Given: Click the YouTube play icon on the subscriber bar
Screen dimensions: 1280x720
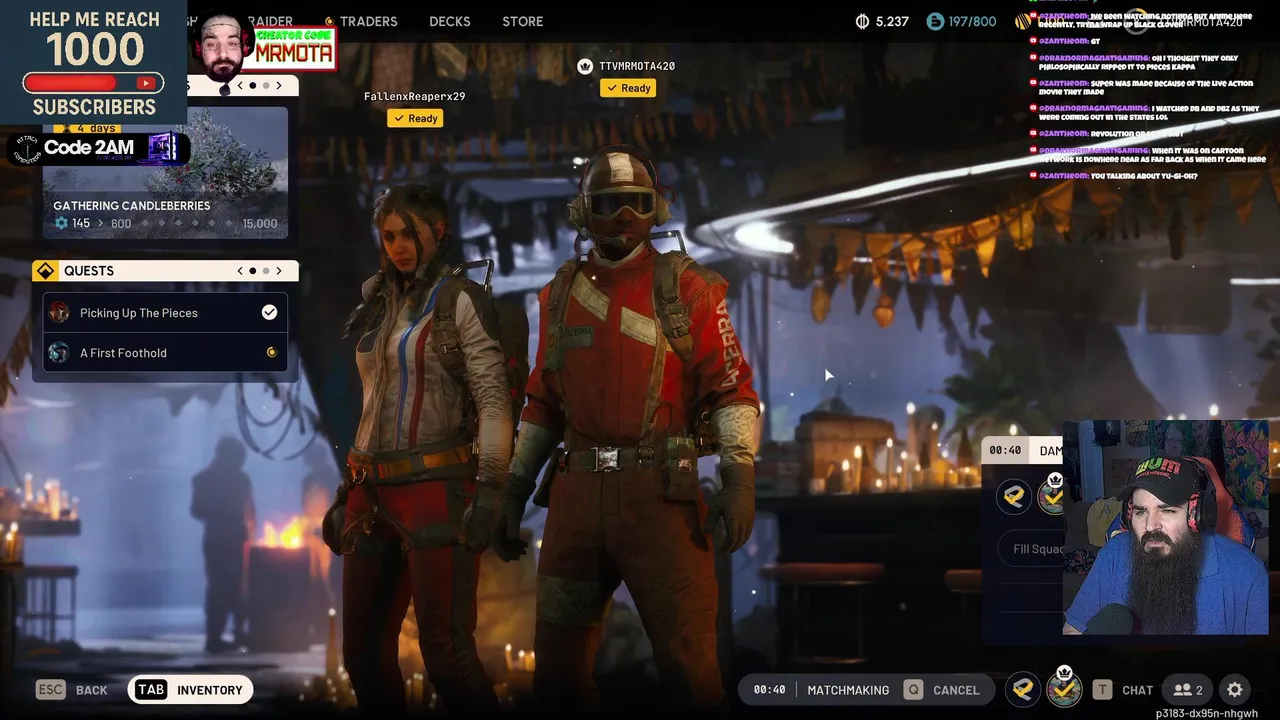Looking at the screenshot, I should click(147, 84).
